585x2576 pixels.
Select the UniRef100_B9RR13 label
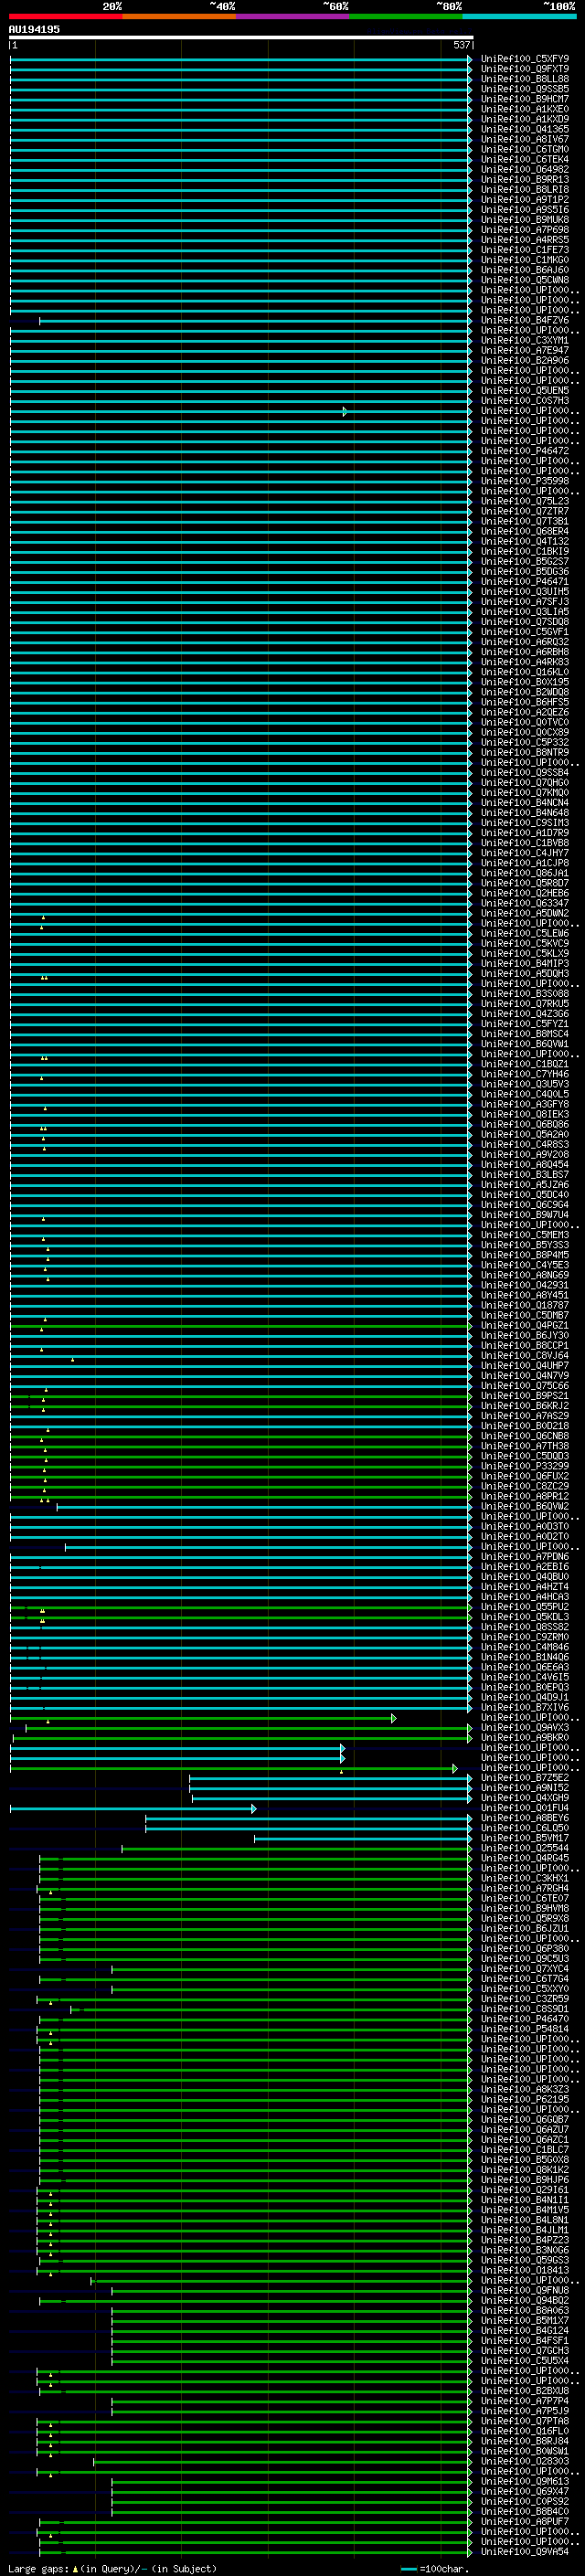pyautogui.click(x=525, y=179)
